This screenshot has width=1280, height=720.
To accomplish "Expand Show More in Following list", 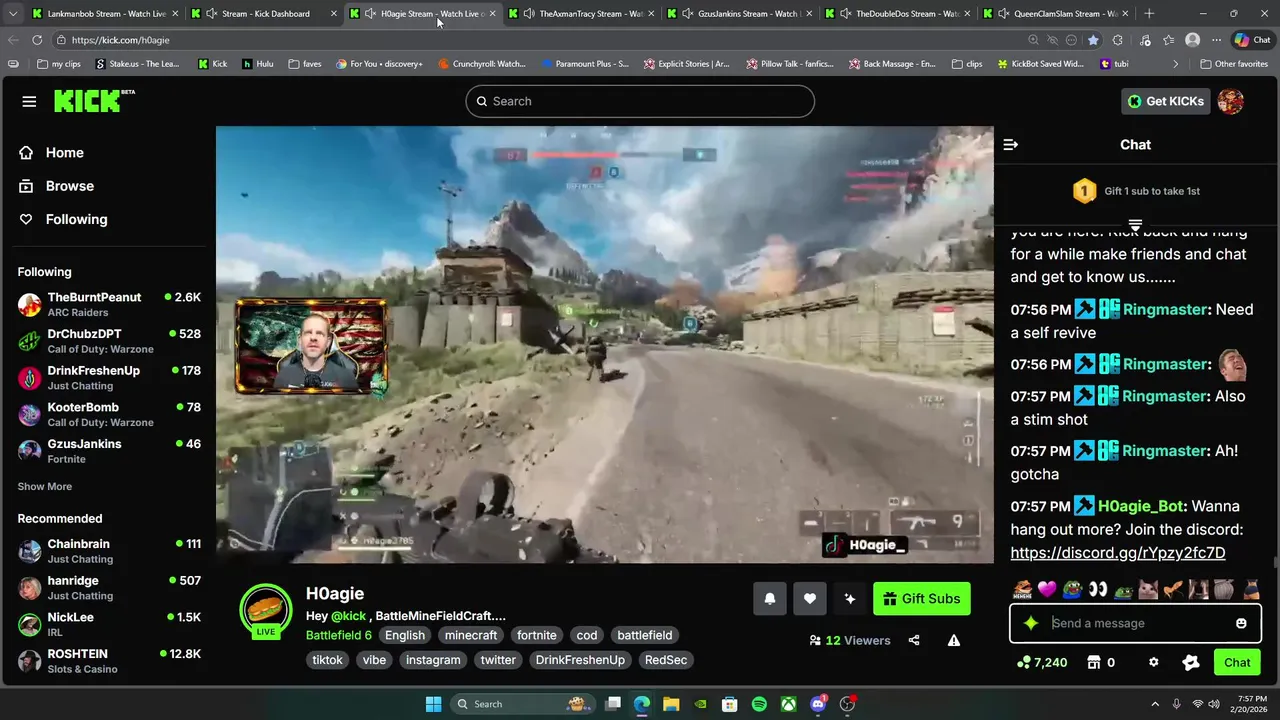I will pyautogui.click(x=45, y=486).
